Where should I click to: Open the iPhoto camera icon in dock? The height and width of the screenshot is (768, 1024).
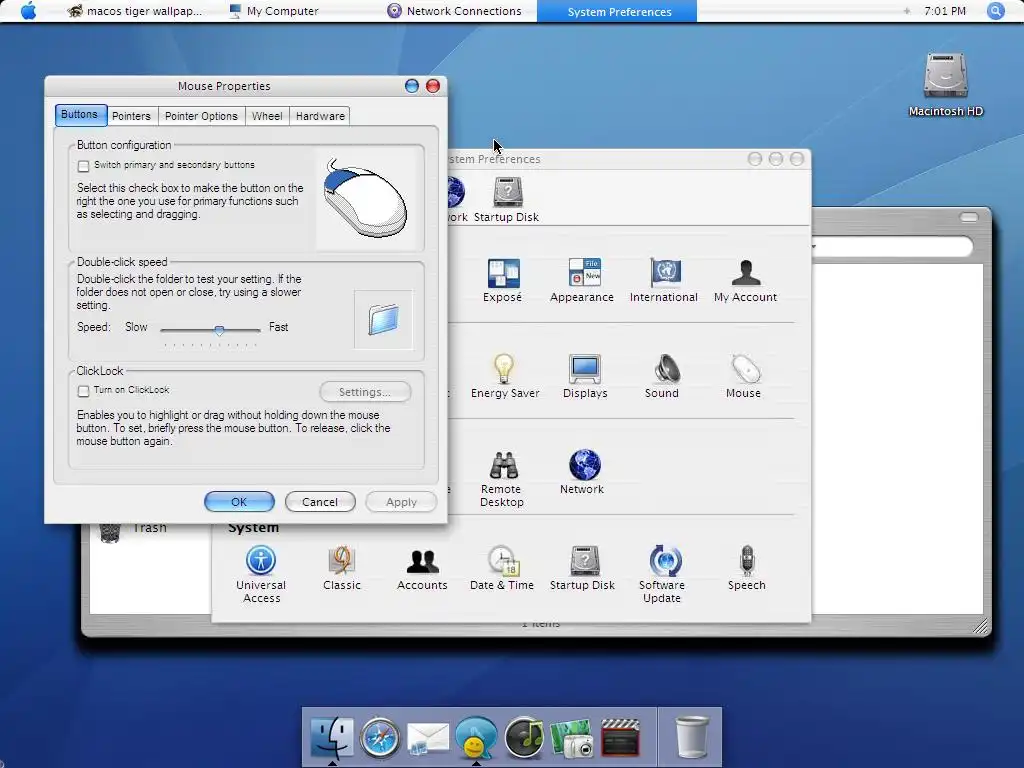click(x=572, y=738)
